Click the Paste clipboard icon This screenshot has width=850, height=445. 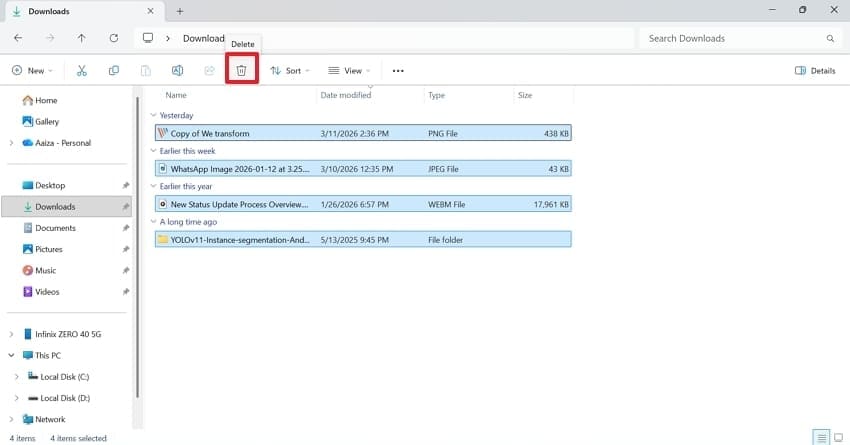pyautogui.click(x=146, y=70)
